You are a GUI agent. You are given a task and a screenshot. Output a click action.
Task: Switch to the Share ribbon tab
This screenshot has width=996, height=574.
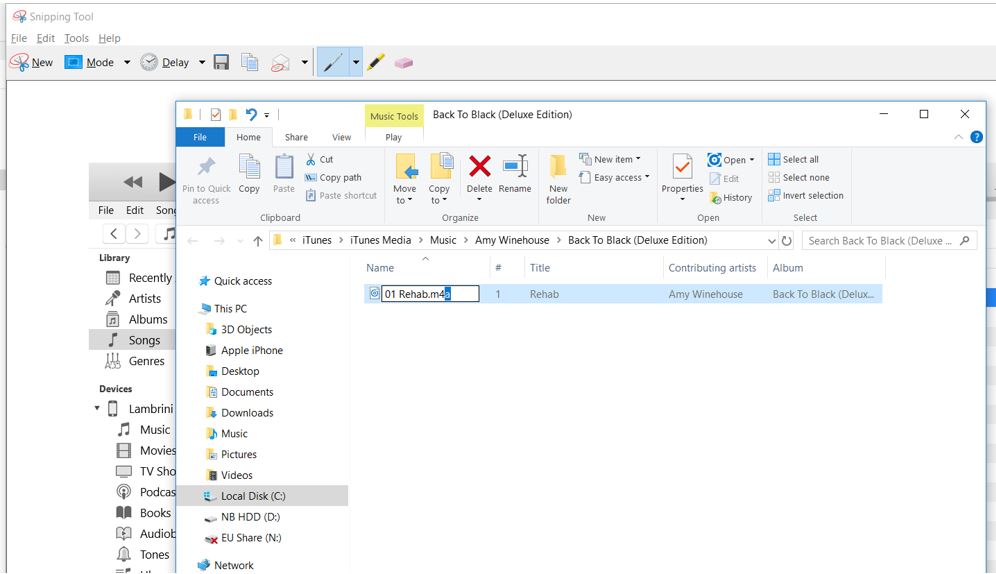[296, 137]
